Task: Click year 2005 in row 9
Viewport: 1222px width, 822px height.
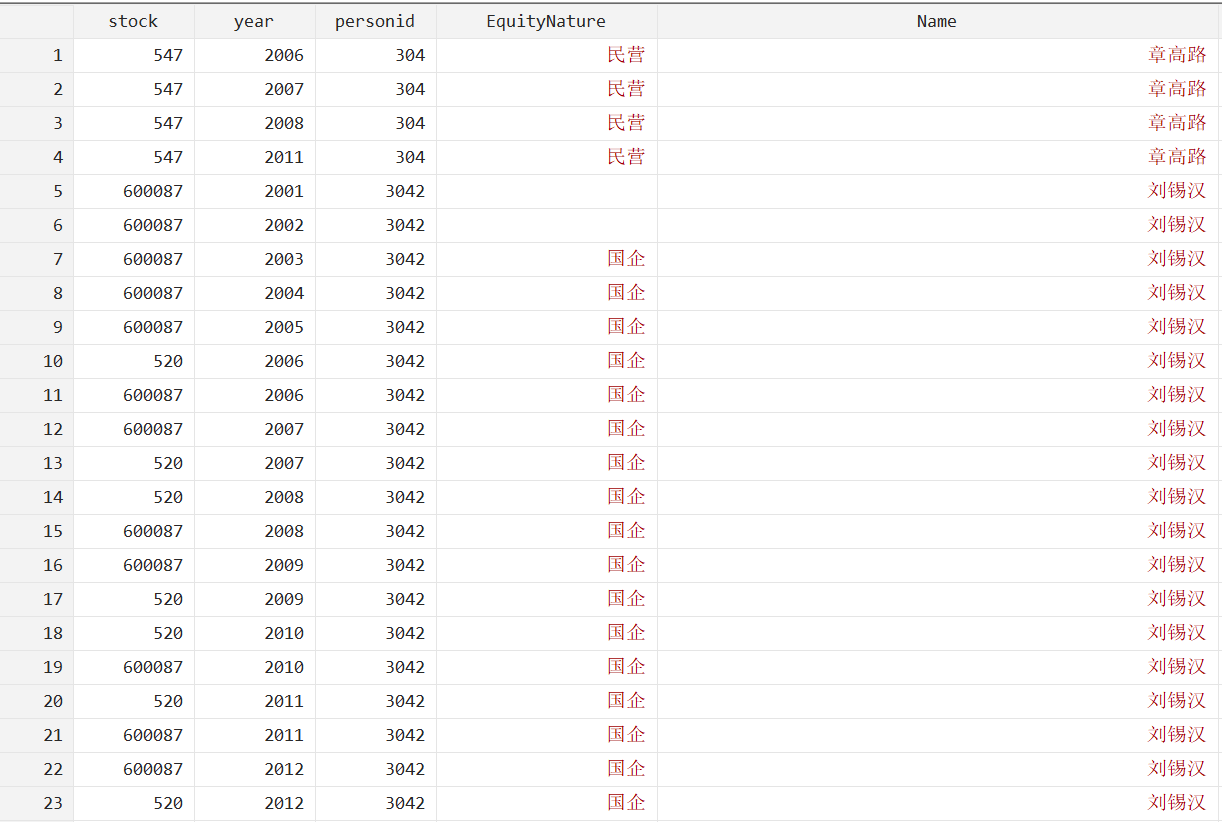Action: (x=284, y=327)
